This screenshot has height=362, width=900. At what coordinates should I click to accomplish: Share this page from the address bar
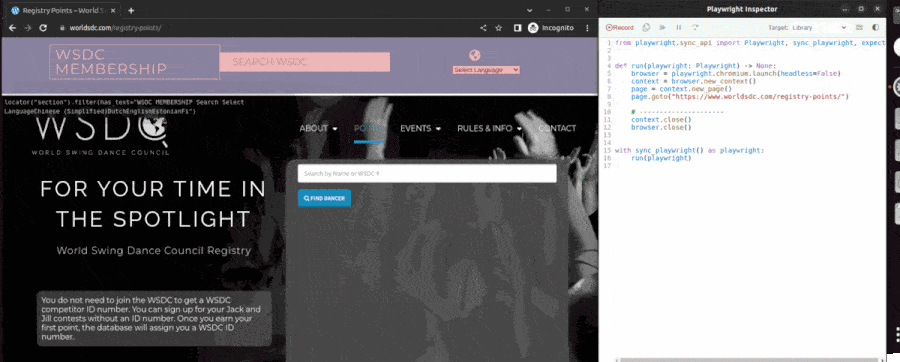tap(483, 28)
